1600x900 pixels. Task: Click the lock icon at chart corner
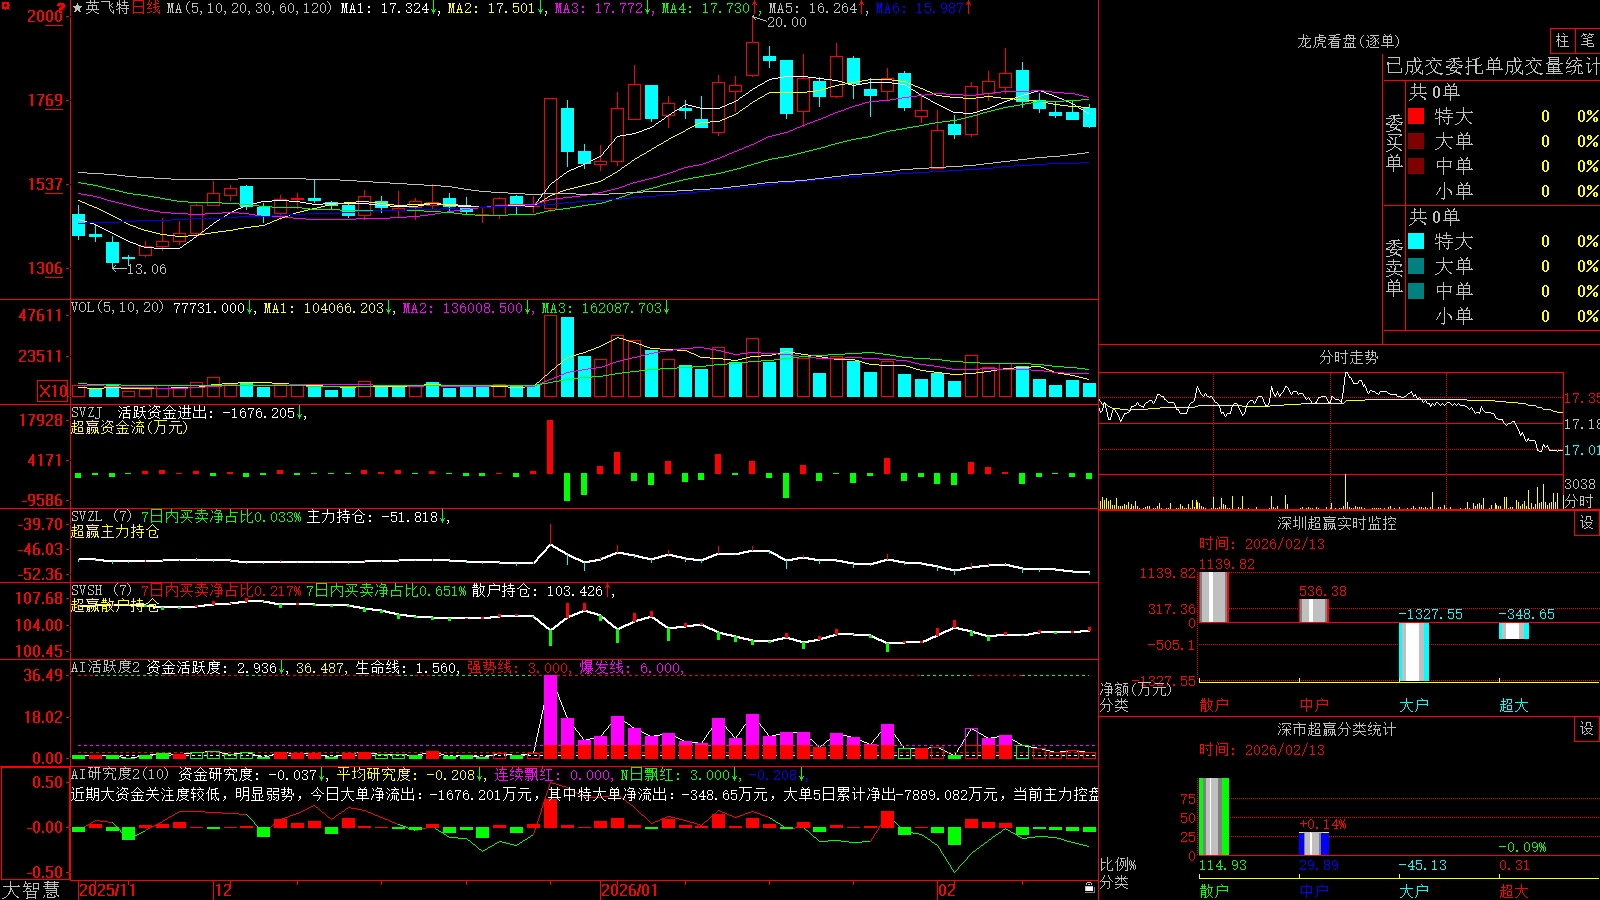click(1090, 888)
